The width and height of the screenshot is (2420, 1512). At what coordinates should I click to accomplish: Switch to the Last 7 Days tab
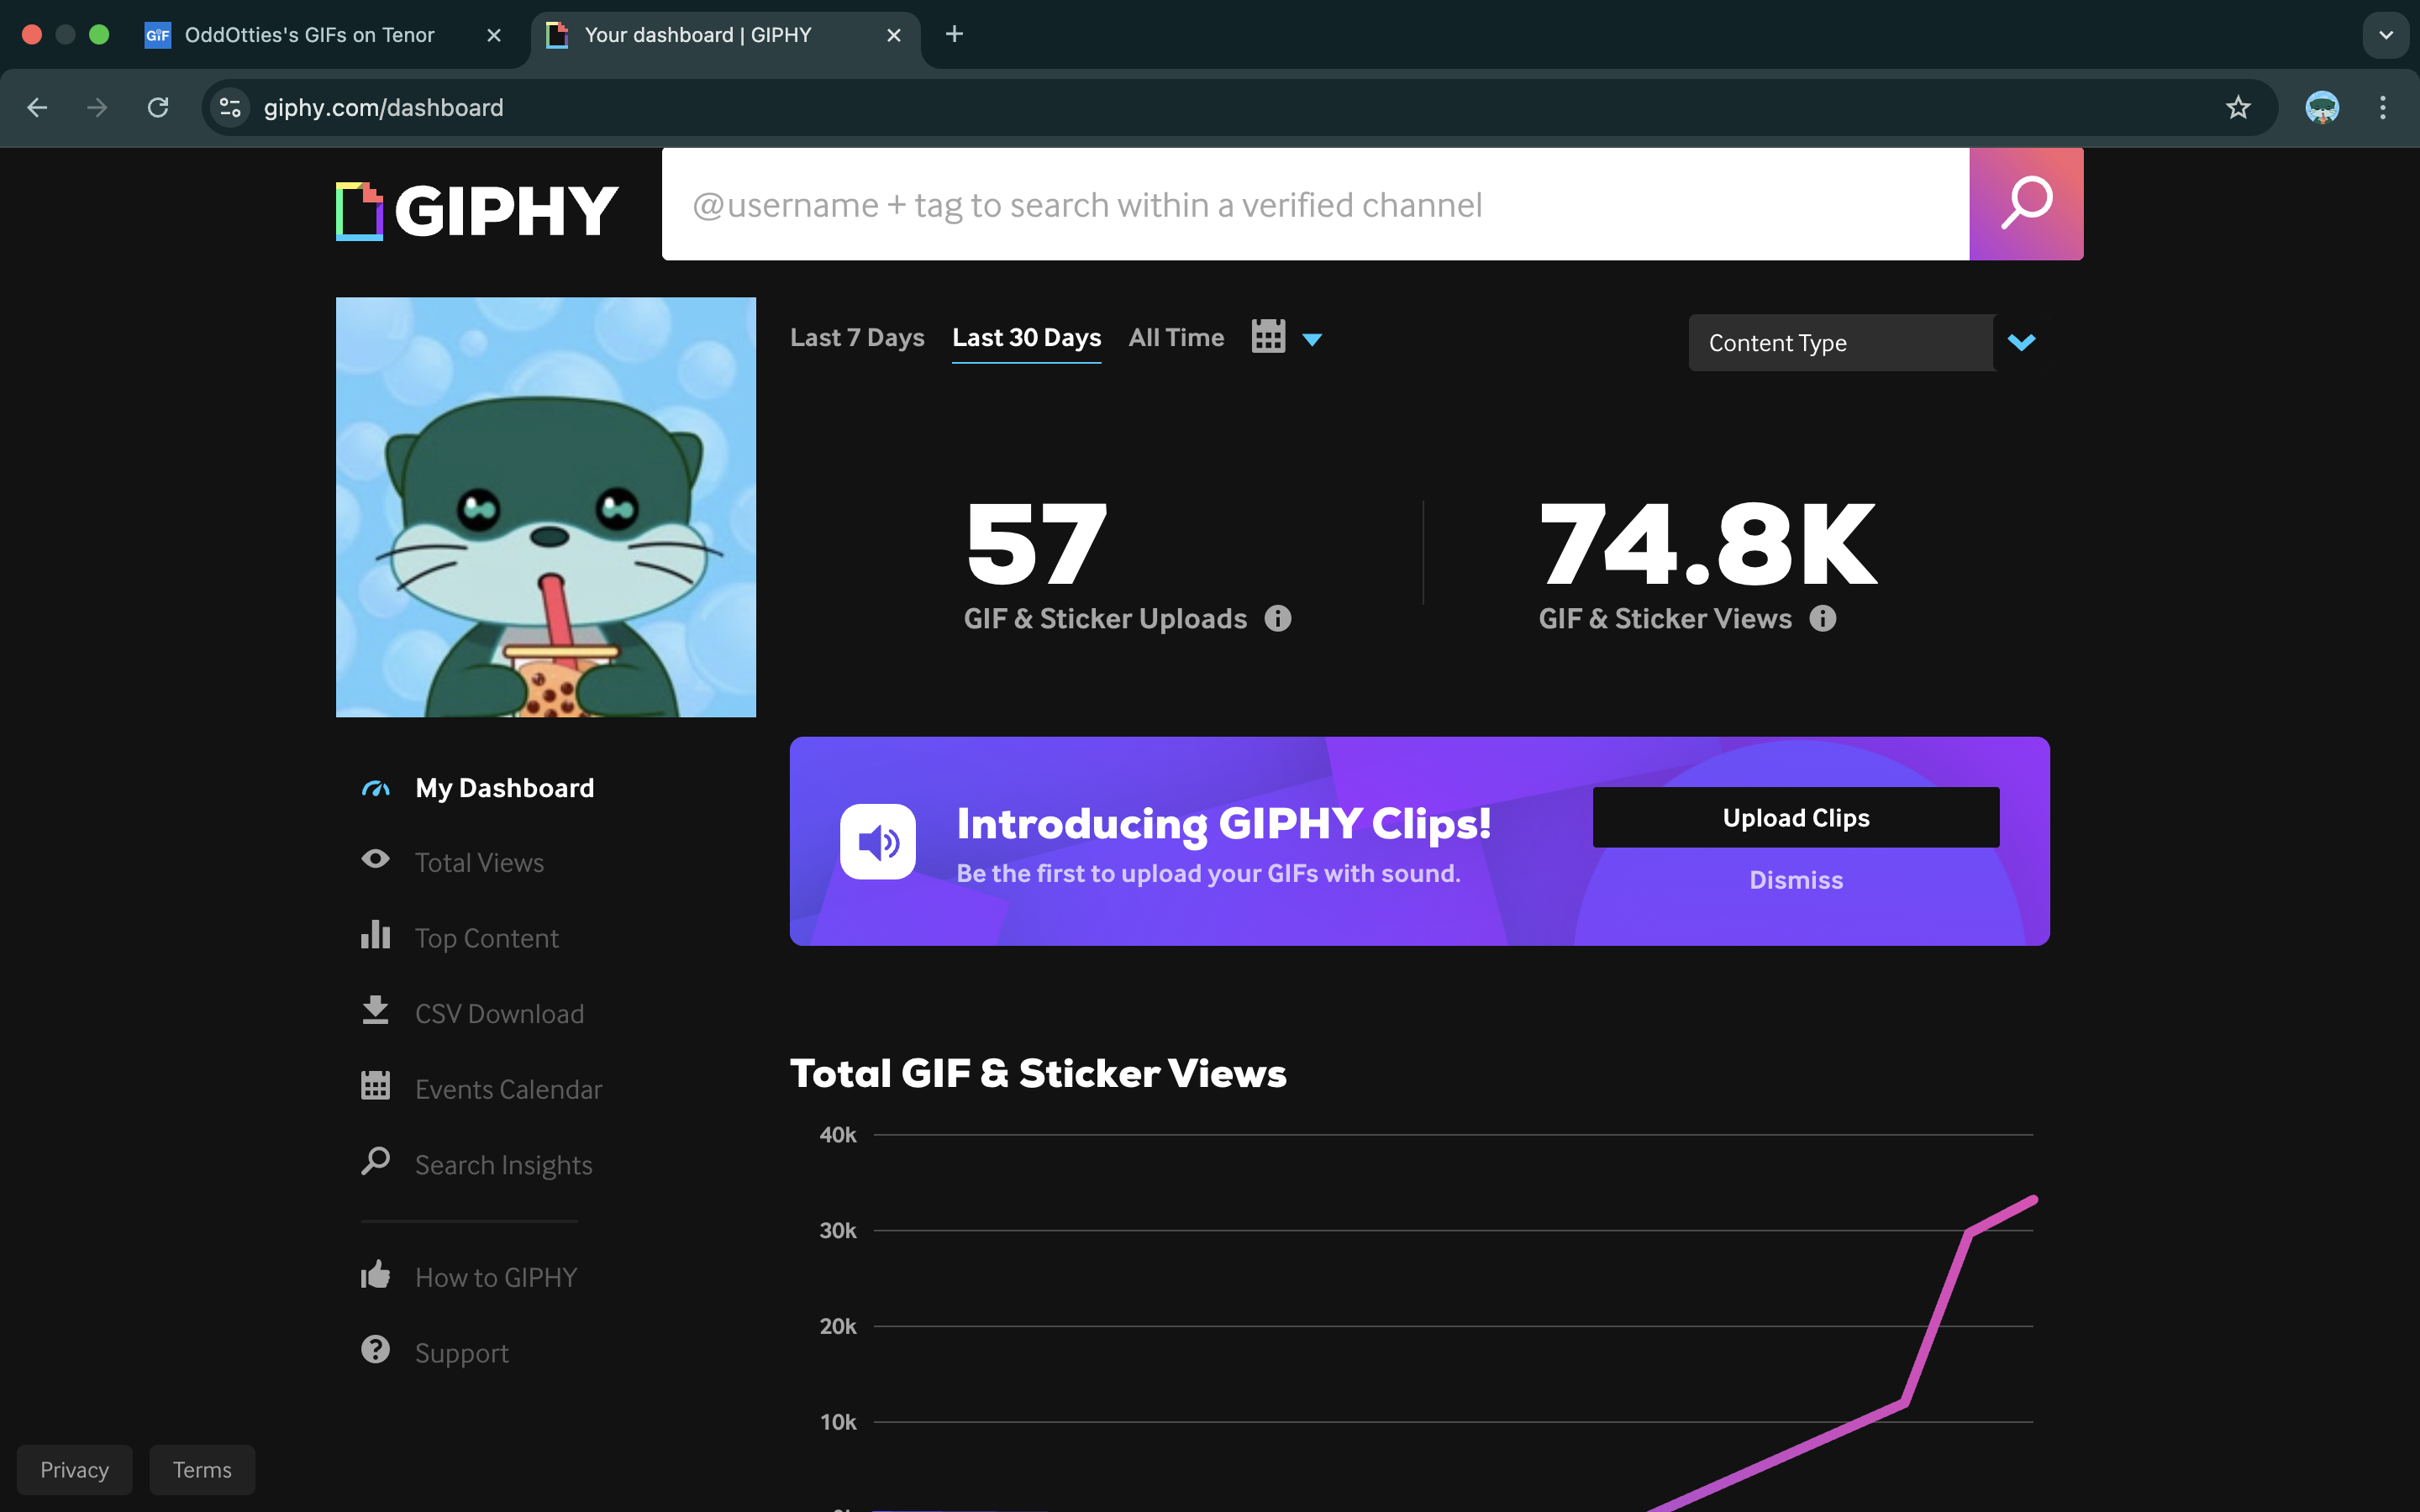point(857,338)
